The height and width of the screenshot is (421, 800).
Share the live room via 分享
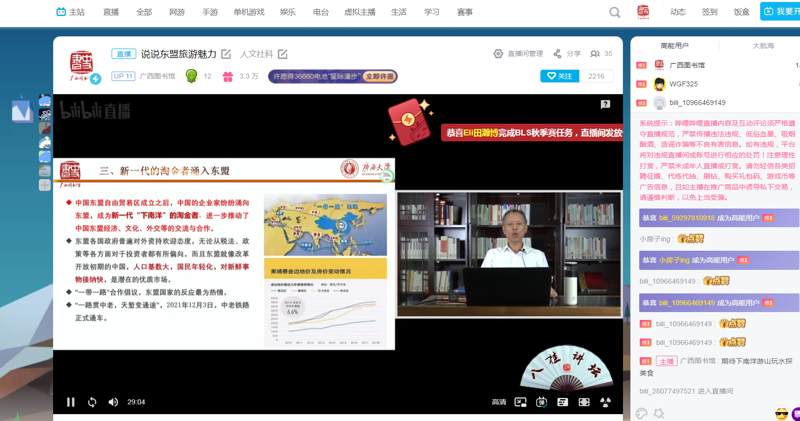(x=567, y=54)
